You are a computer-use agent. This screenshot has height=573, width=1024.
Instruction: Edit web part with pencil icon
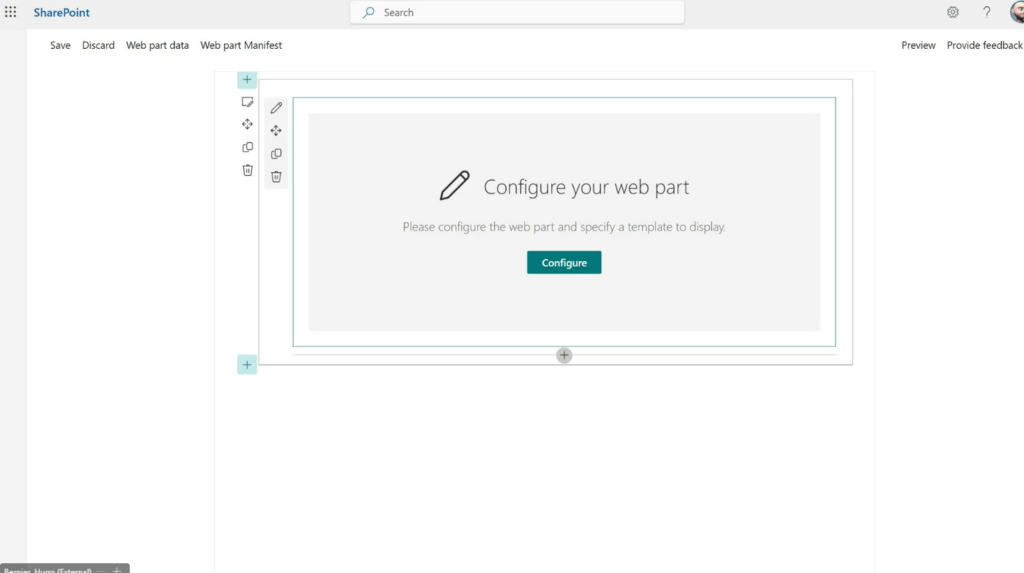(x=276, y=108)
